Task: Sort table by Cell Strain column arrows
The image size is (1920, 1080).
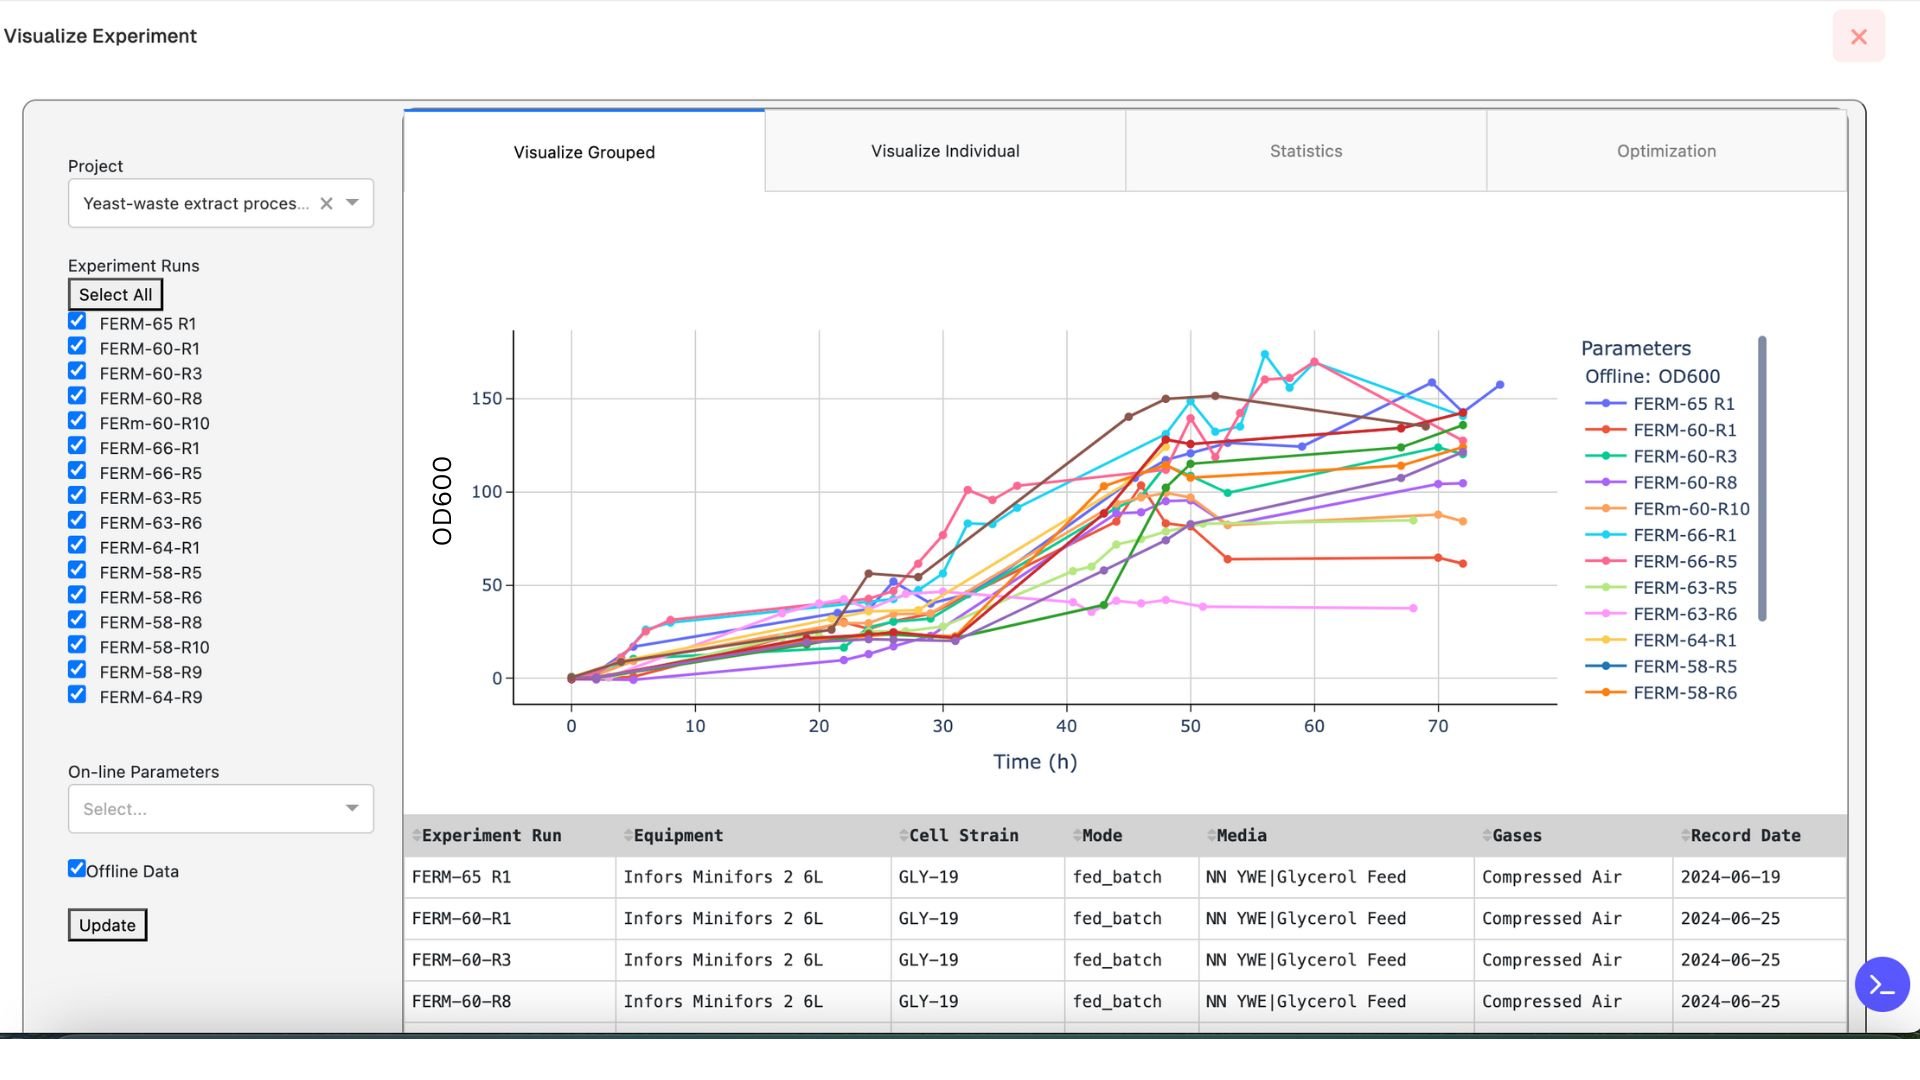Action: coord(903,836)
